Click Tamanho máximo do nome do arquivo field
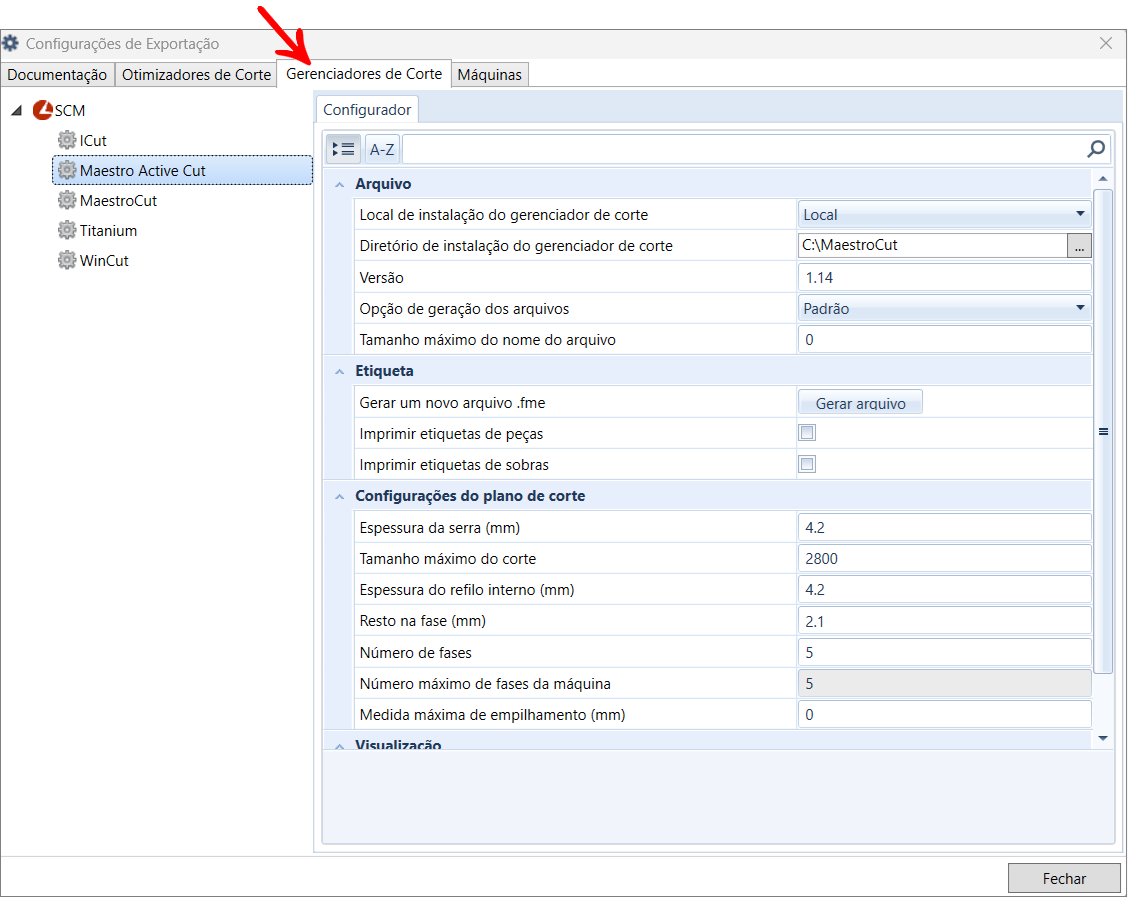 [x=944, y=340]
